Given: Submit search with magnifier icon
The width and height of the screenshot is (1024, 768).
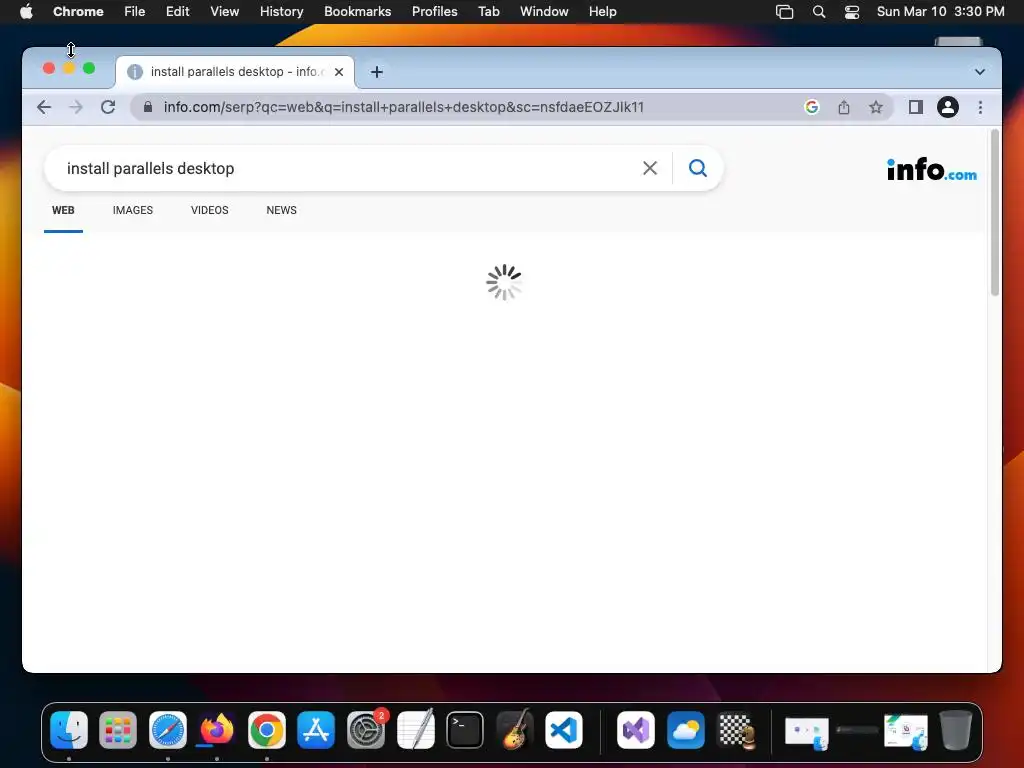Looking at the screenshot, I should [x=697, y=168].
